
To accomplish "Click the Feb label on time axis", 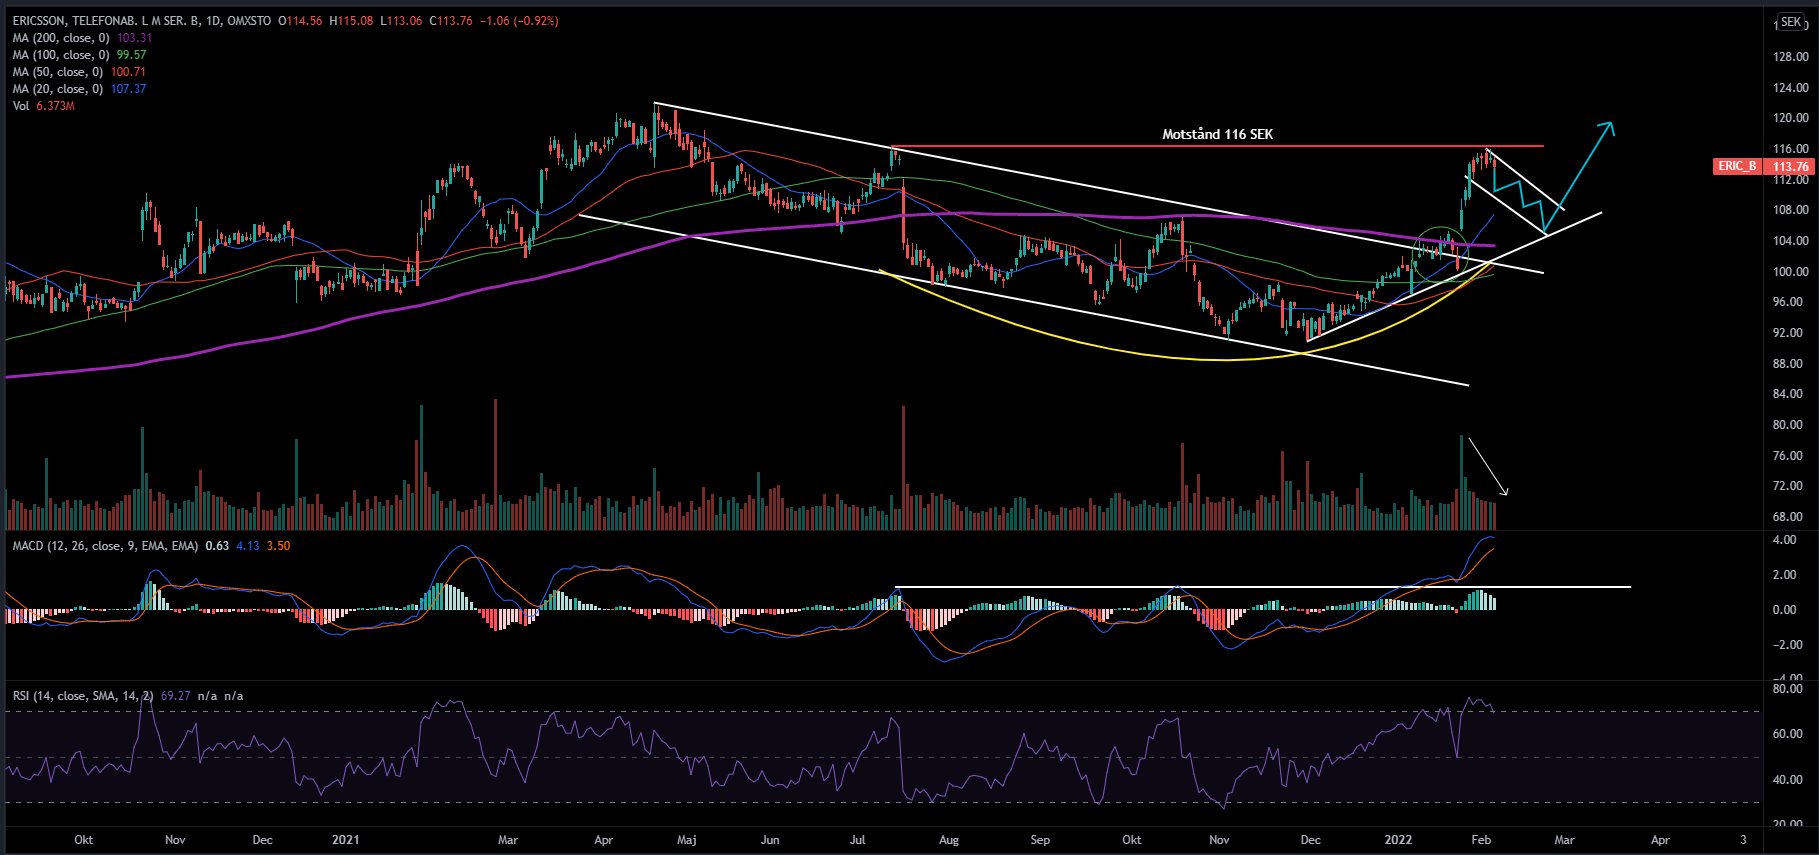I will tap(1481, 840).
